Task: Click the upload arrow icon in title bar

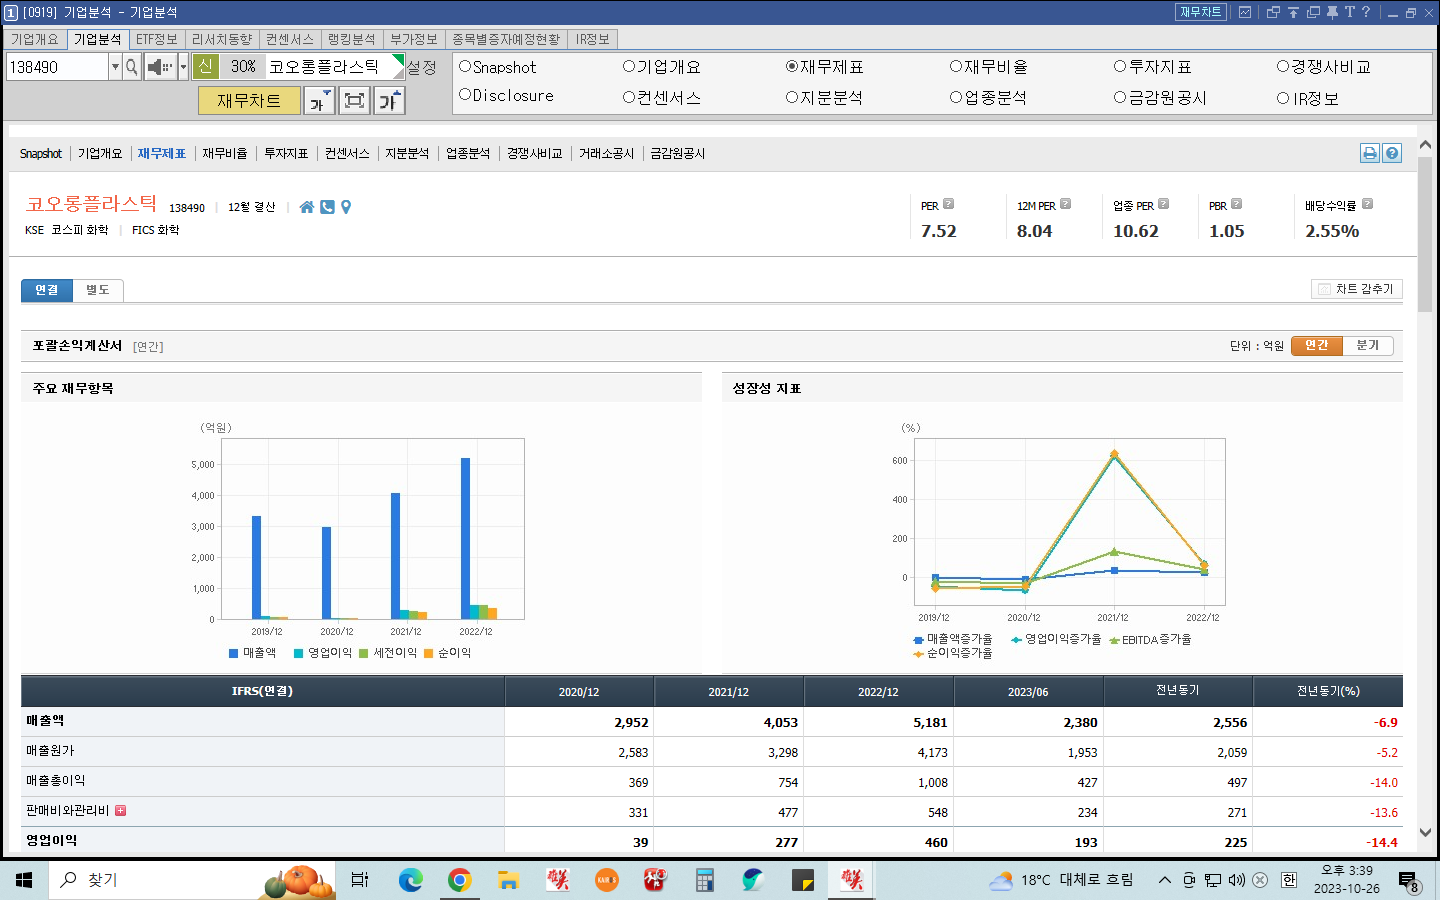Action: point(1293,12)
